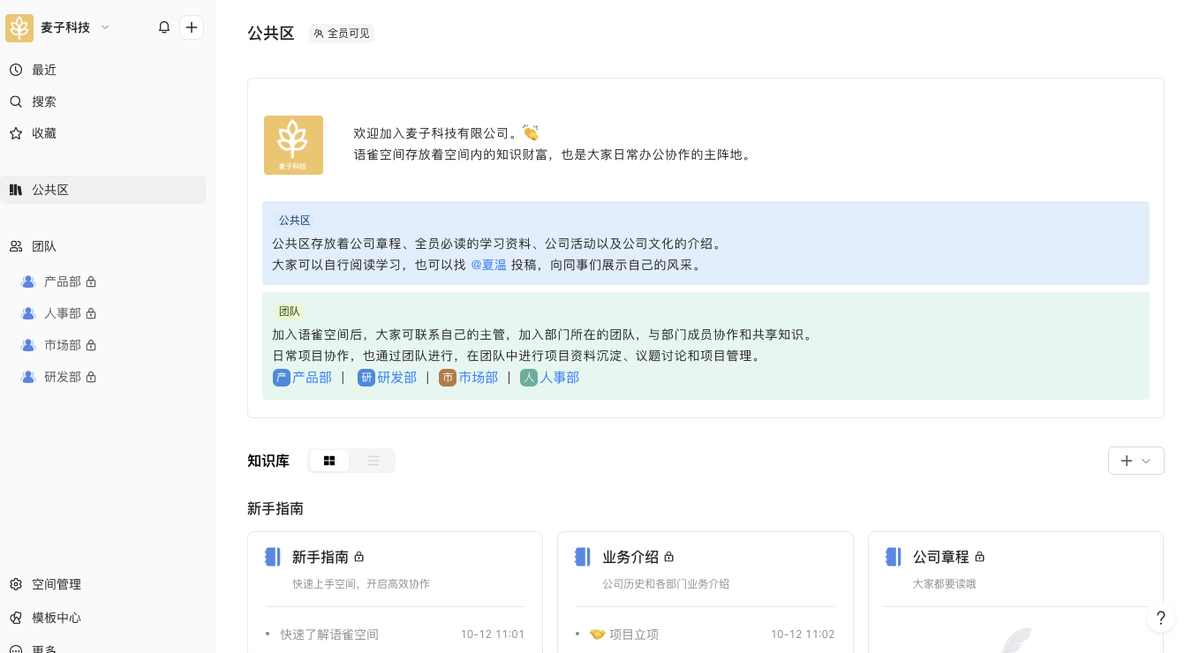Open the help question mark button
1192x653 pixels.
1161,618
